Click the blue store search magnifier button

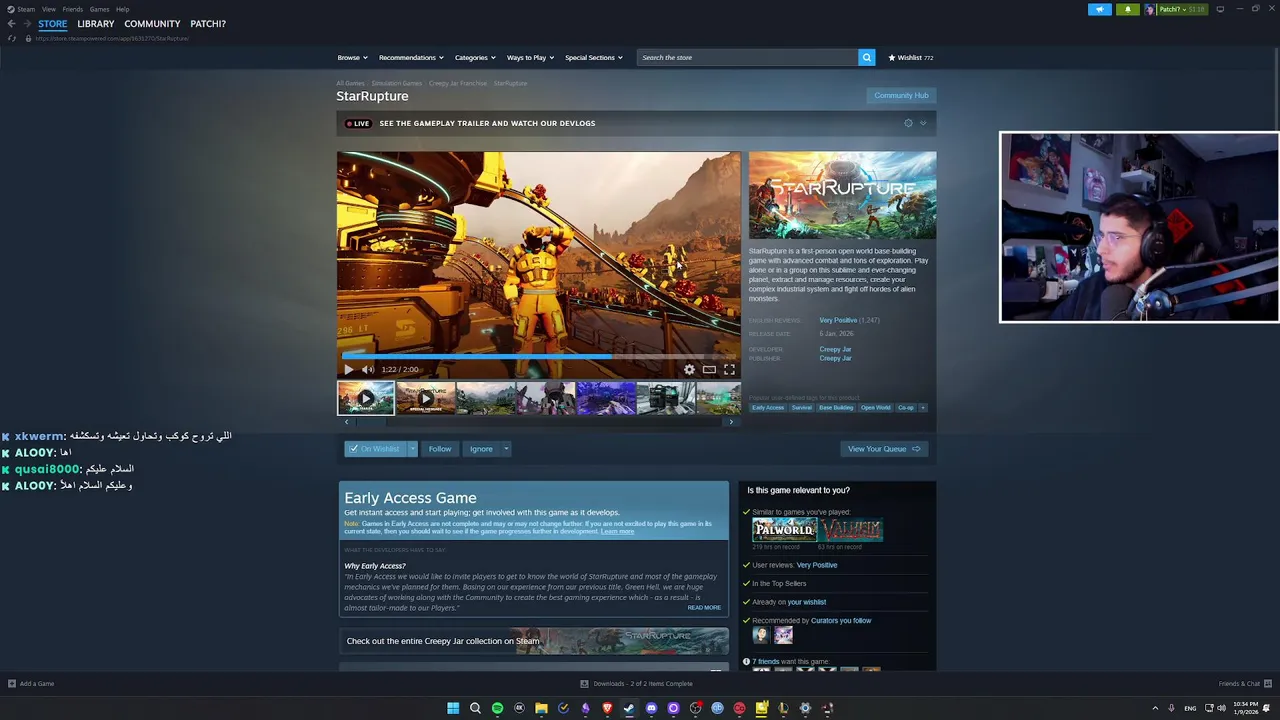click(867, 57)
